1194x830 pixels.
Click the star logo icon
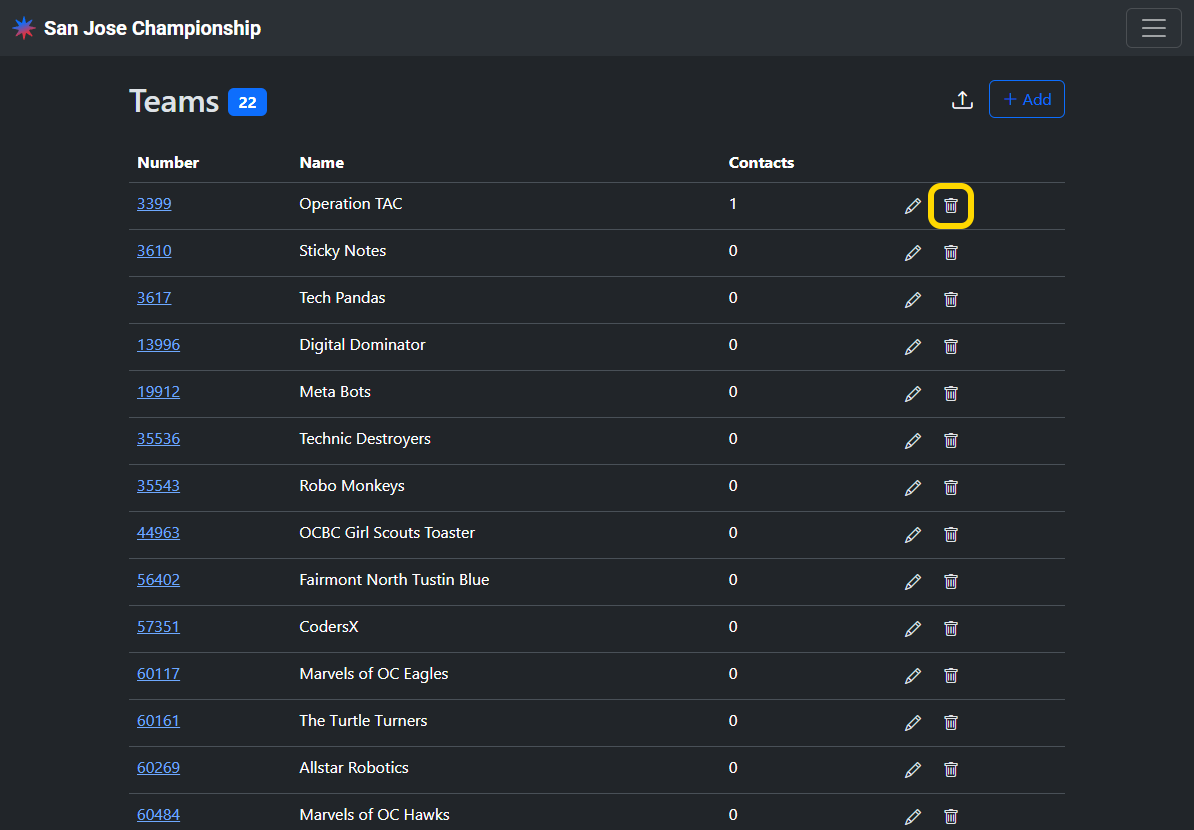pos(24,28)
